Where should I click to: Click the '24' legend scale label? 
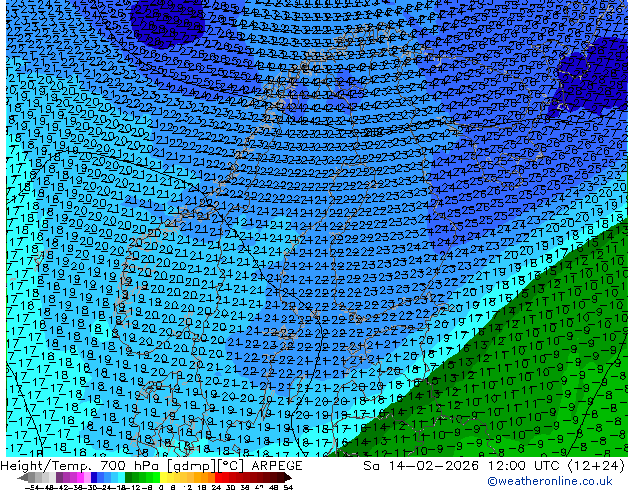point(216,487)
